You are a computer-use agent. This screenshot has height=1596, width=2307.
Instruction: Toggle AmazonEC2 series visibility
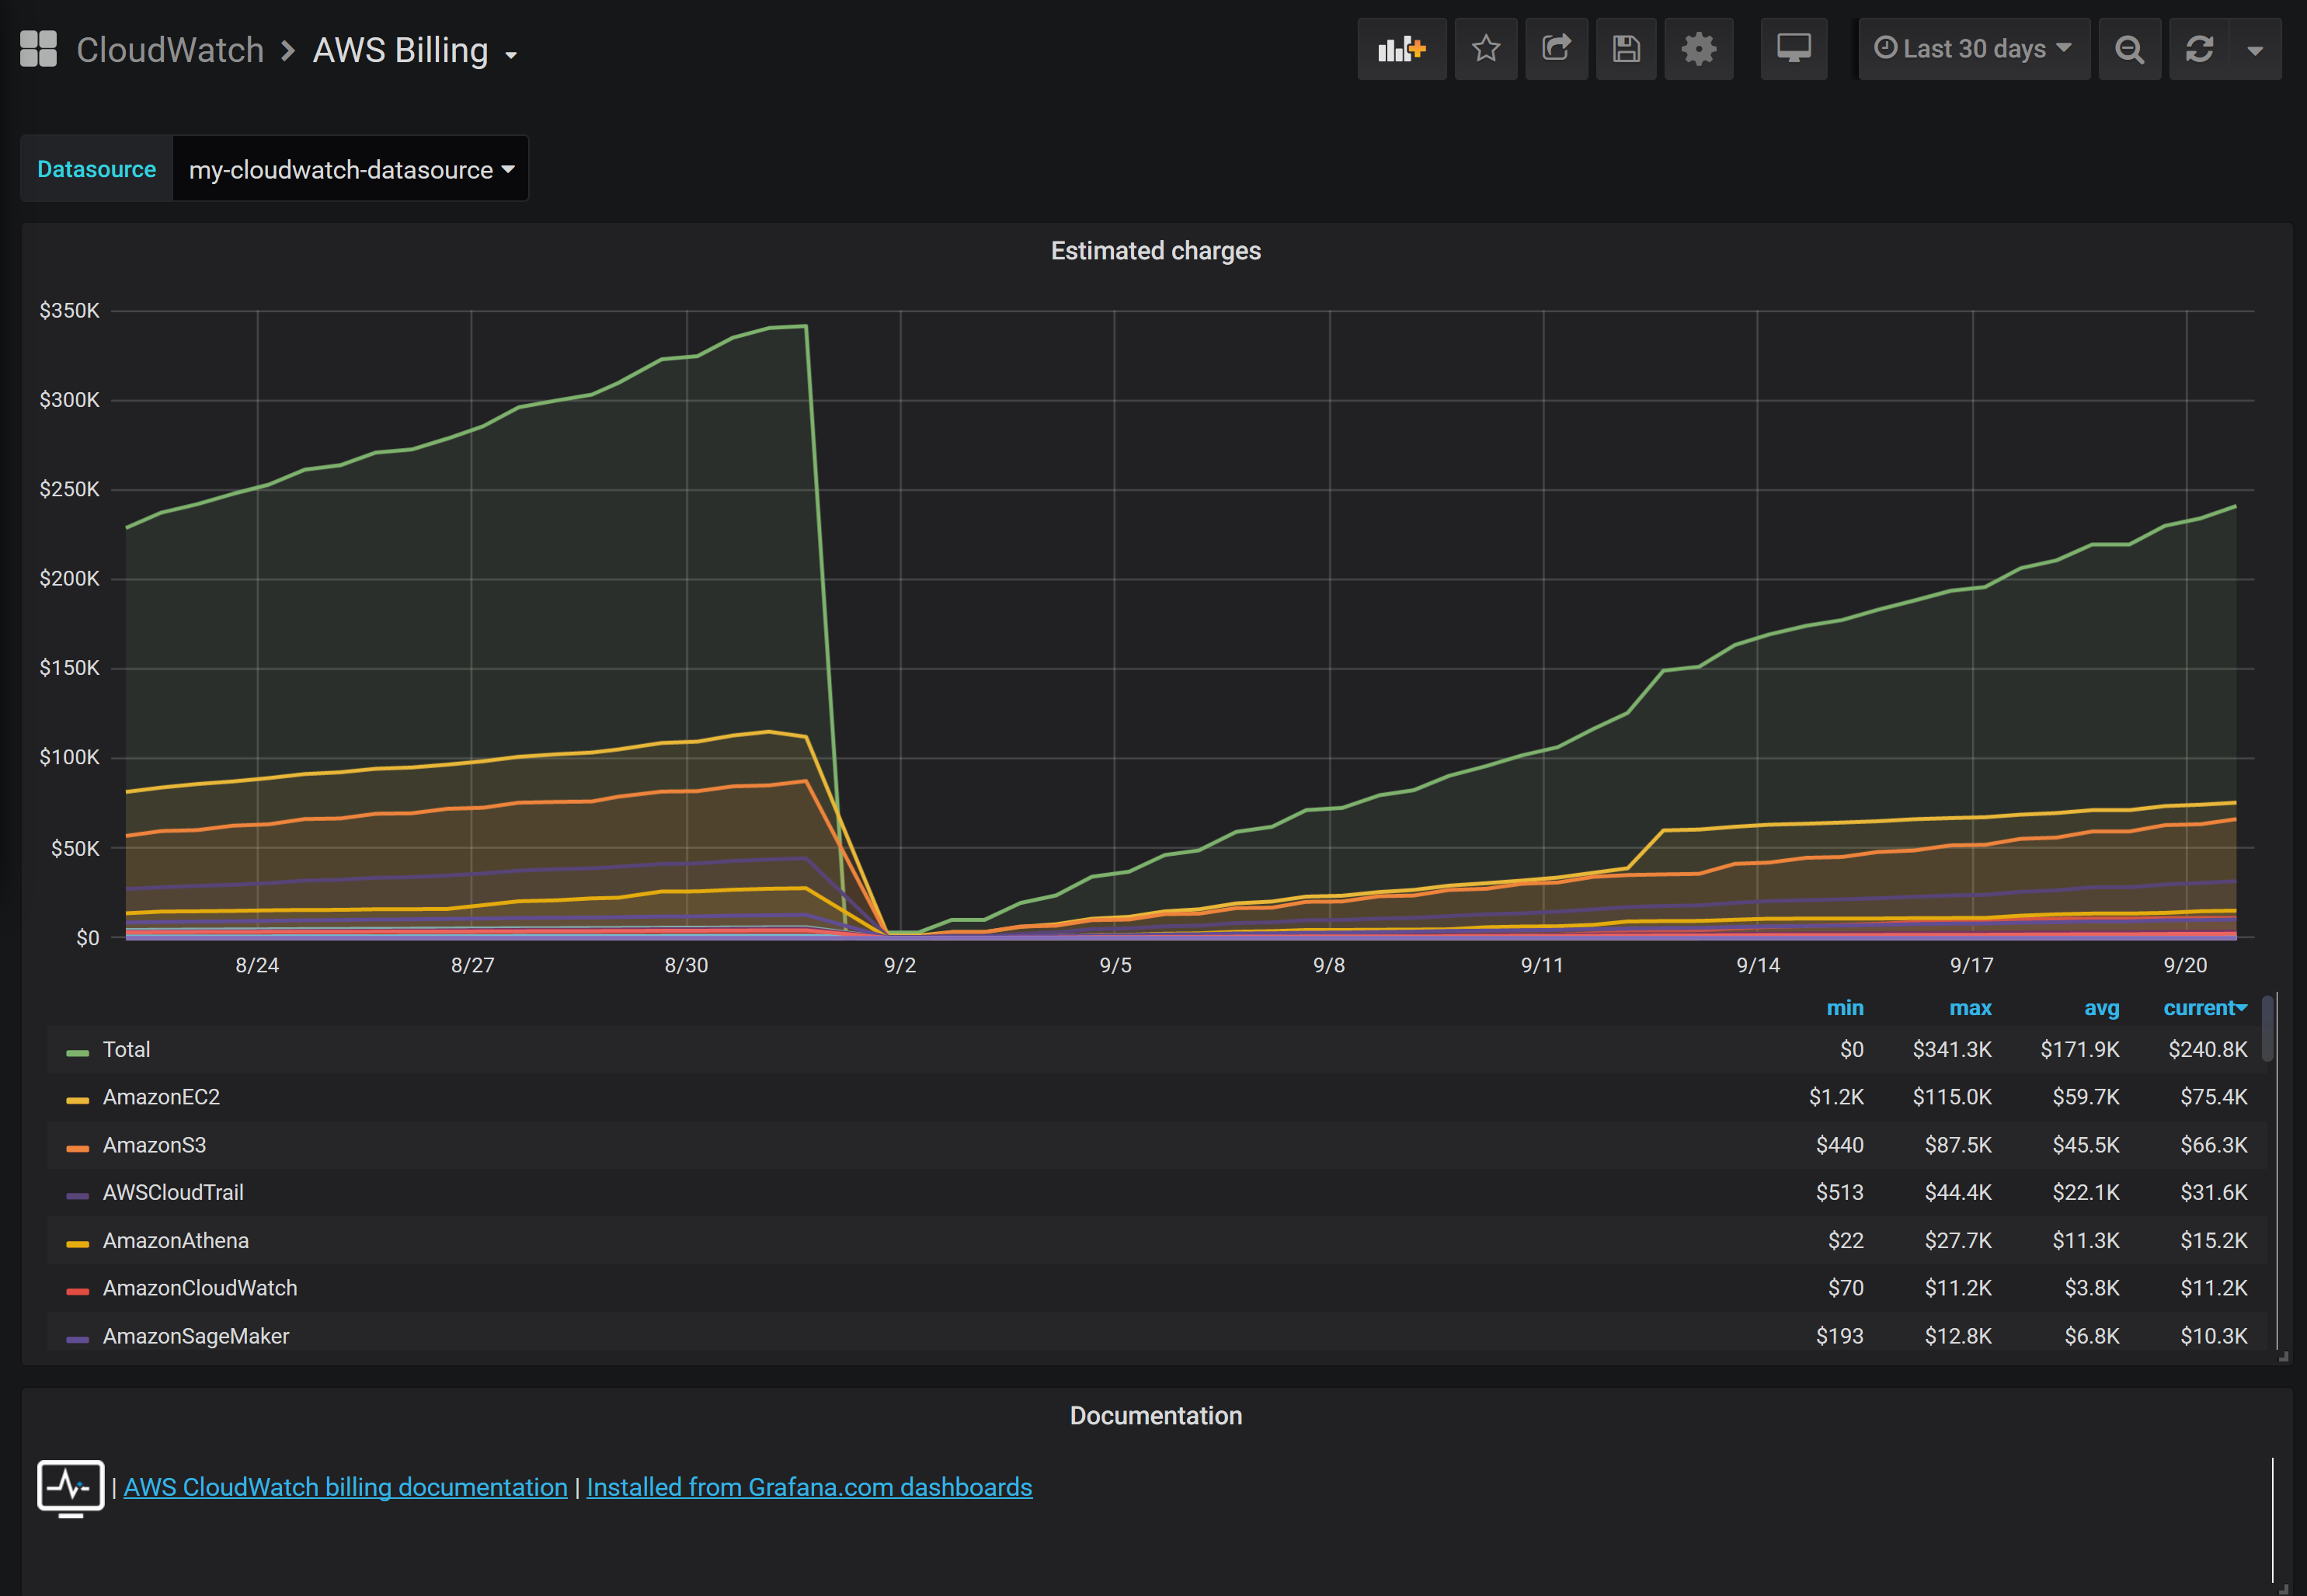pyautogui.click(x=161, y=1097)
